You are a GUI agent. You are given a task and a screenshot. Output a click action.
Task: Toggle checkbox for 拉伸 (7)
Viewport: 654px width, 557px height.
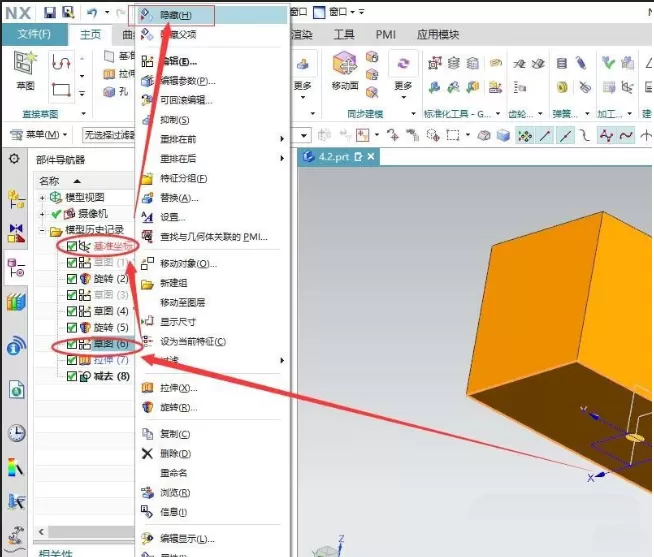click(x=72, y=360)
